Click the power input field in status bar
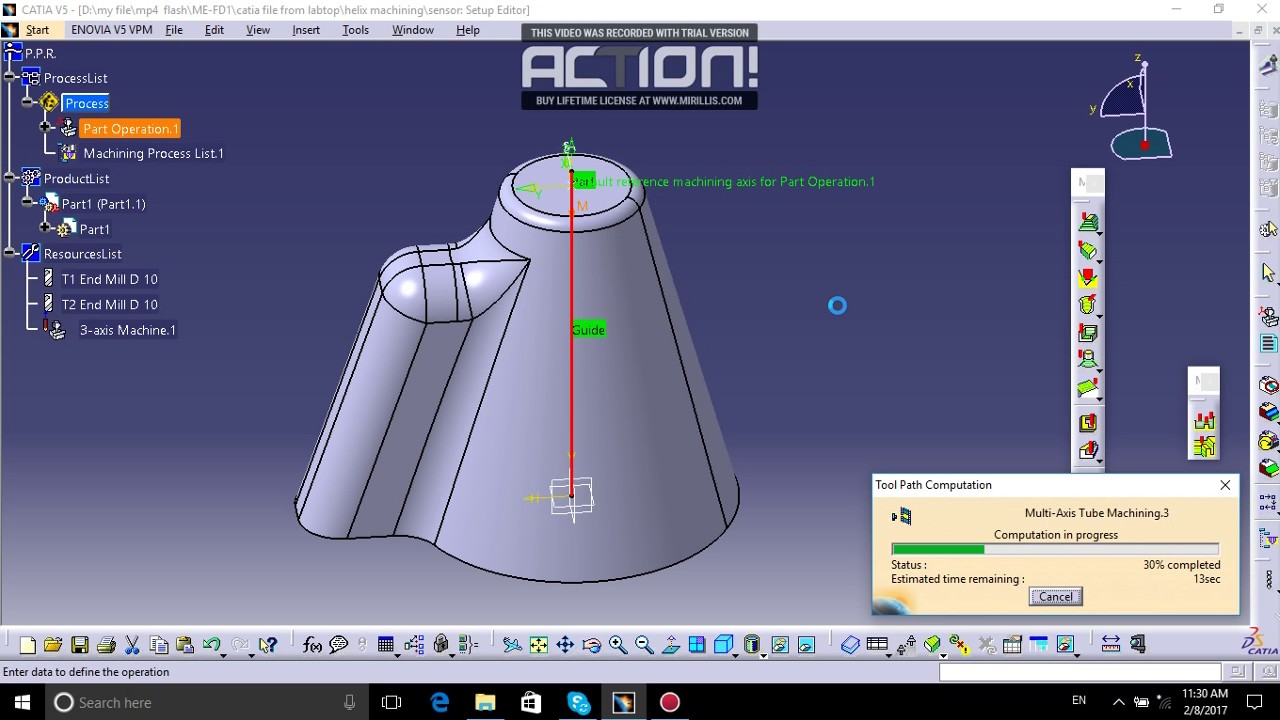Image resolution: width=1280 pixels, height=720 pixels. (x=1079, y=672)
